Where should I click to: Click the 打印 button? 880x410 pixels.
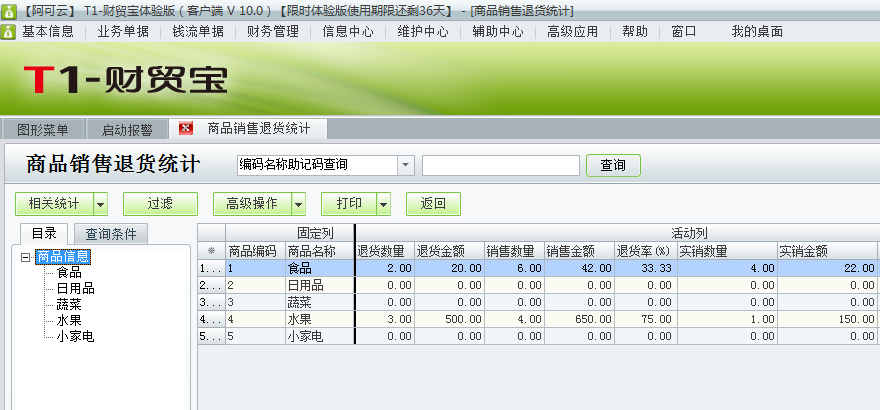349,204
